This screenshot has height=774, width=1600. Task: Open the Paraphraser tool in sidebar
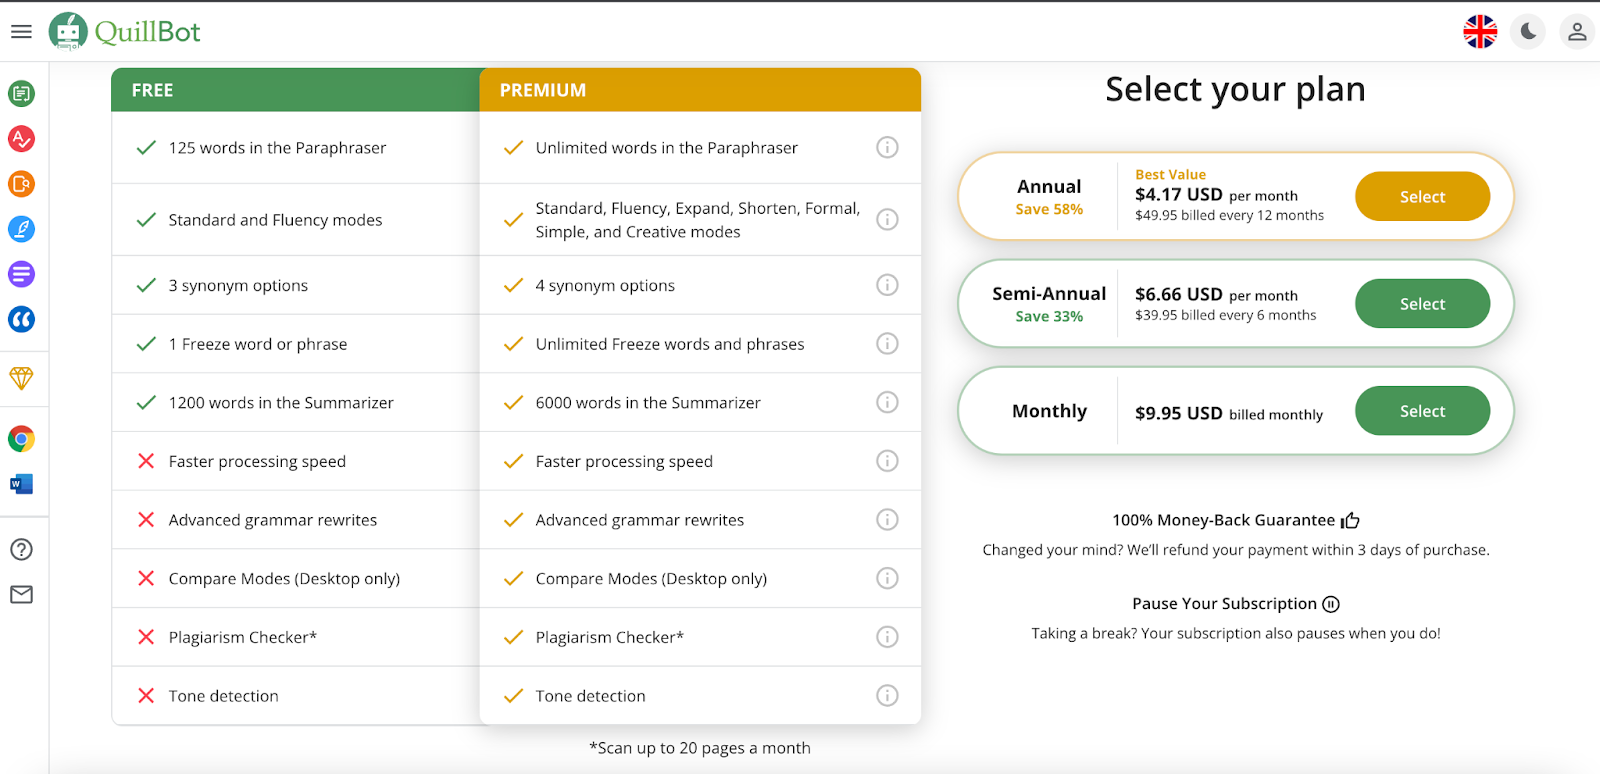tap(21, 94)
